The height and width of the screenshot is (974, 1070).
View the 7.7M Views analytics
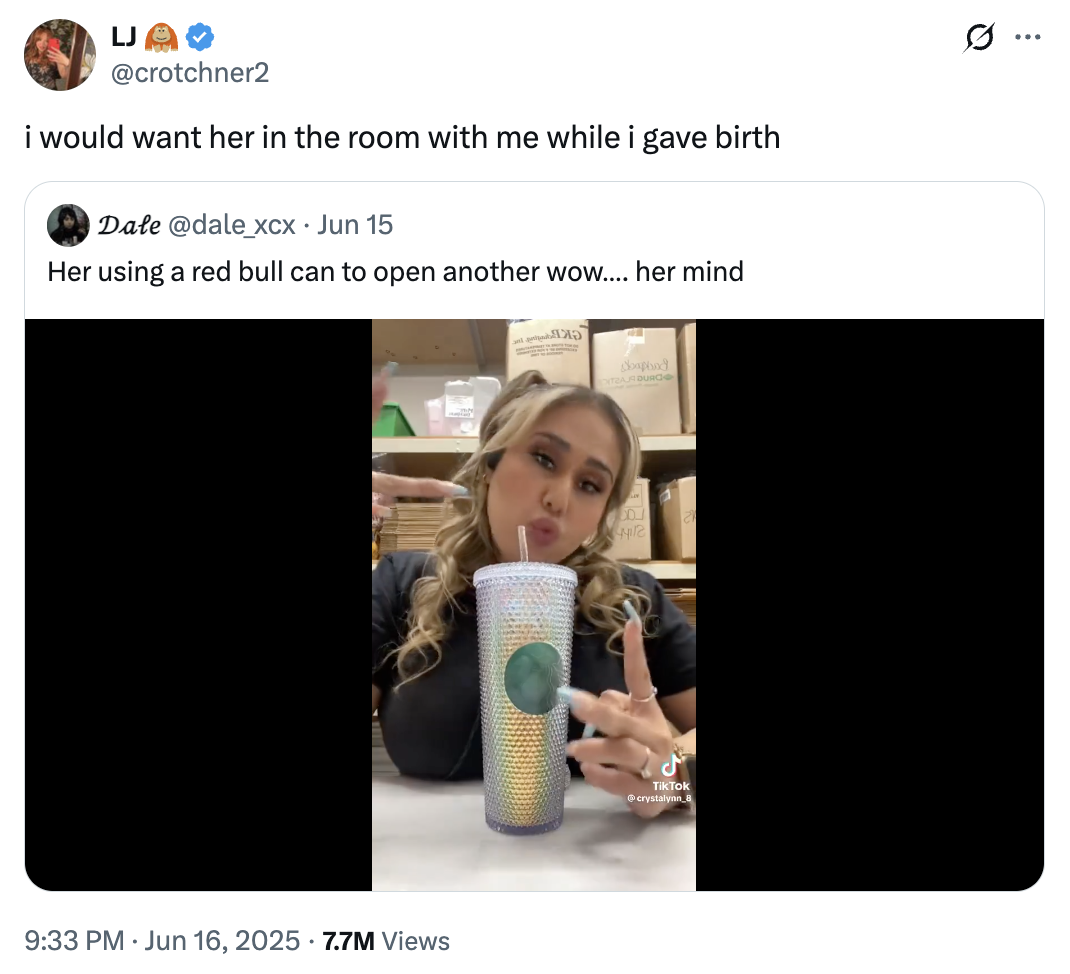(x=385, y=940)
